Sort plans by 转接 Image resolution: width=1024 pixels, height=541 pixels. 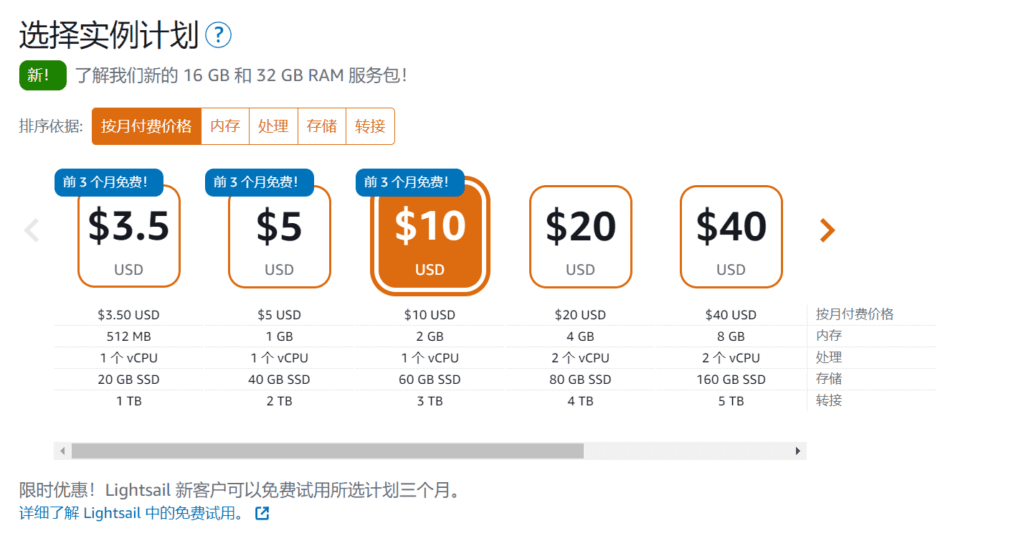coord(370,126)
